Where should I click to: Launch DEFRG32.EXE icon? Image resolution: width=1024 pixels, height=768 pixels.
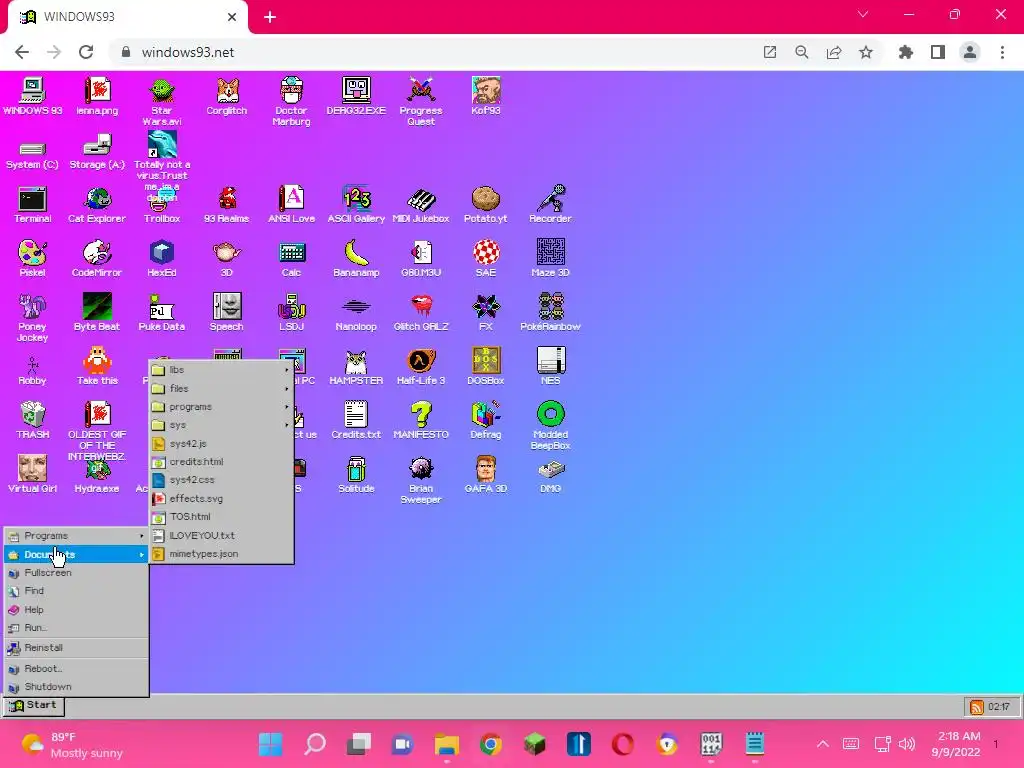coord(356,97)
